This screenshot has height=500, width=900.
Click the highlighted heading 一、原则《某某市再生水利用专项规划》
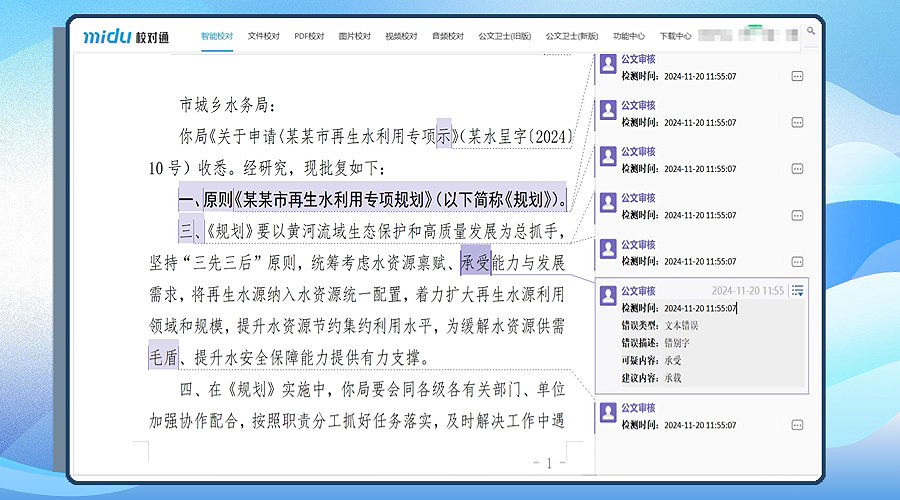[373, 199]
